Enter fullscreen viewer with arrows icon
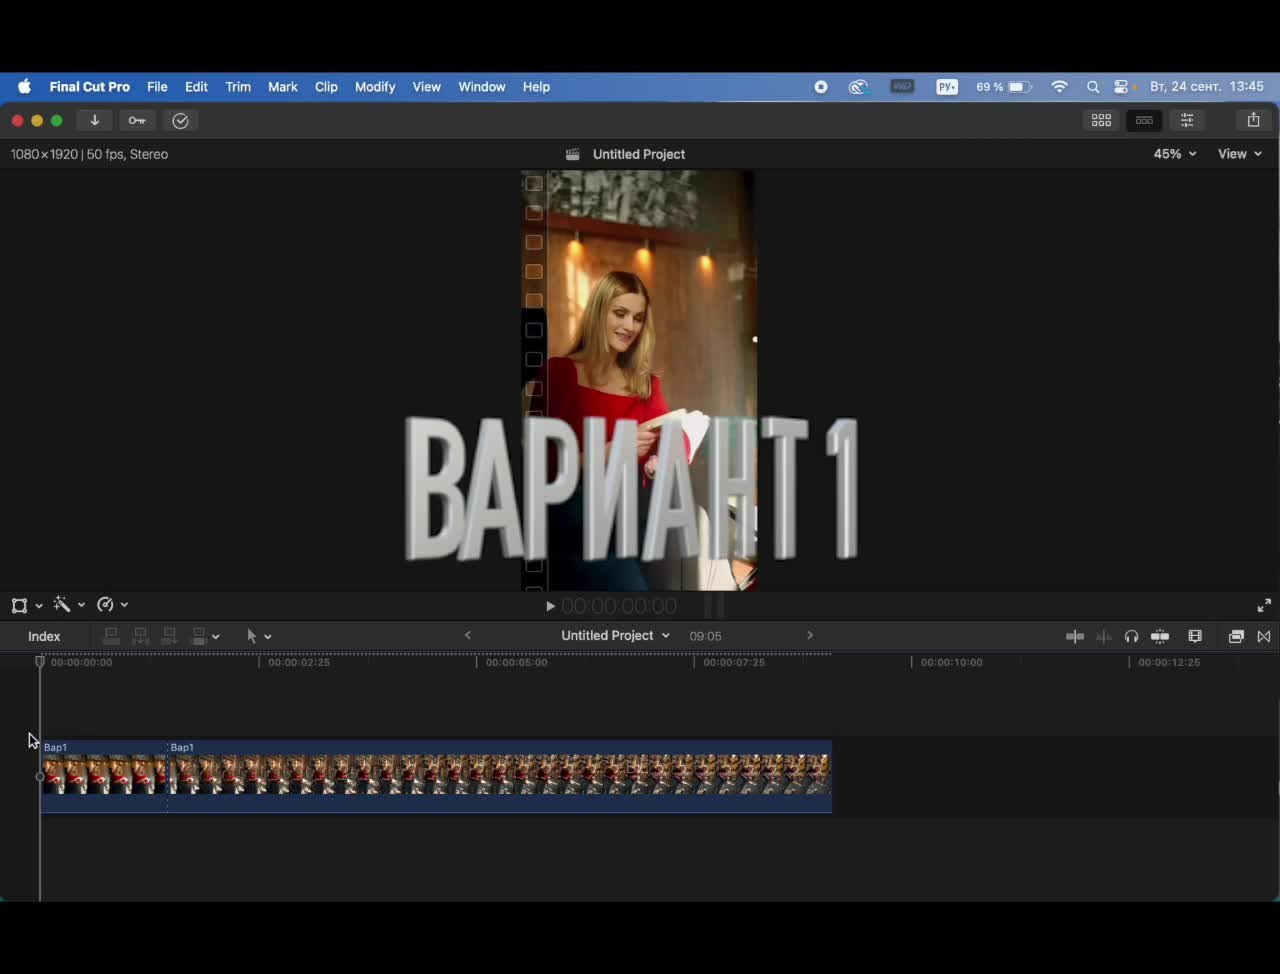The width and height of the screenshot is (1280, 974). click(x=1264, y=606)
